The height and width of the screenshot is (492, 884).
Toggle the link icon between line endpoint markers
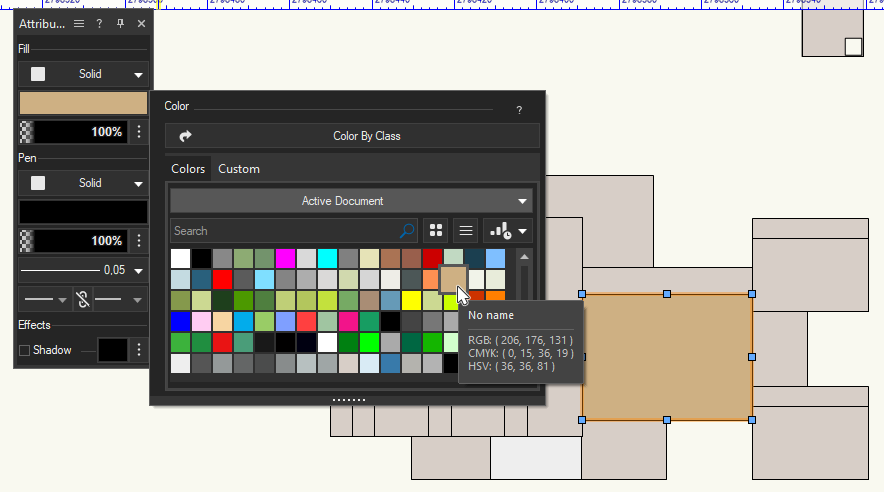point(83,299)
